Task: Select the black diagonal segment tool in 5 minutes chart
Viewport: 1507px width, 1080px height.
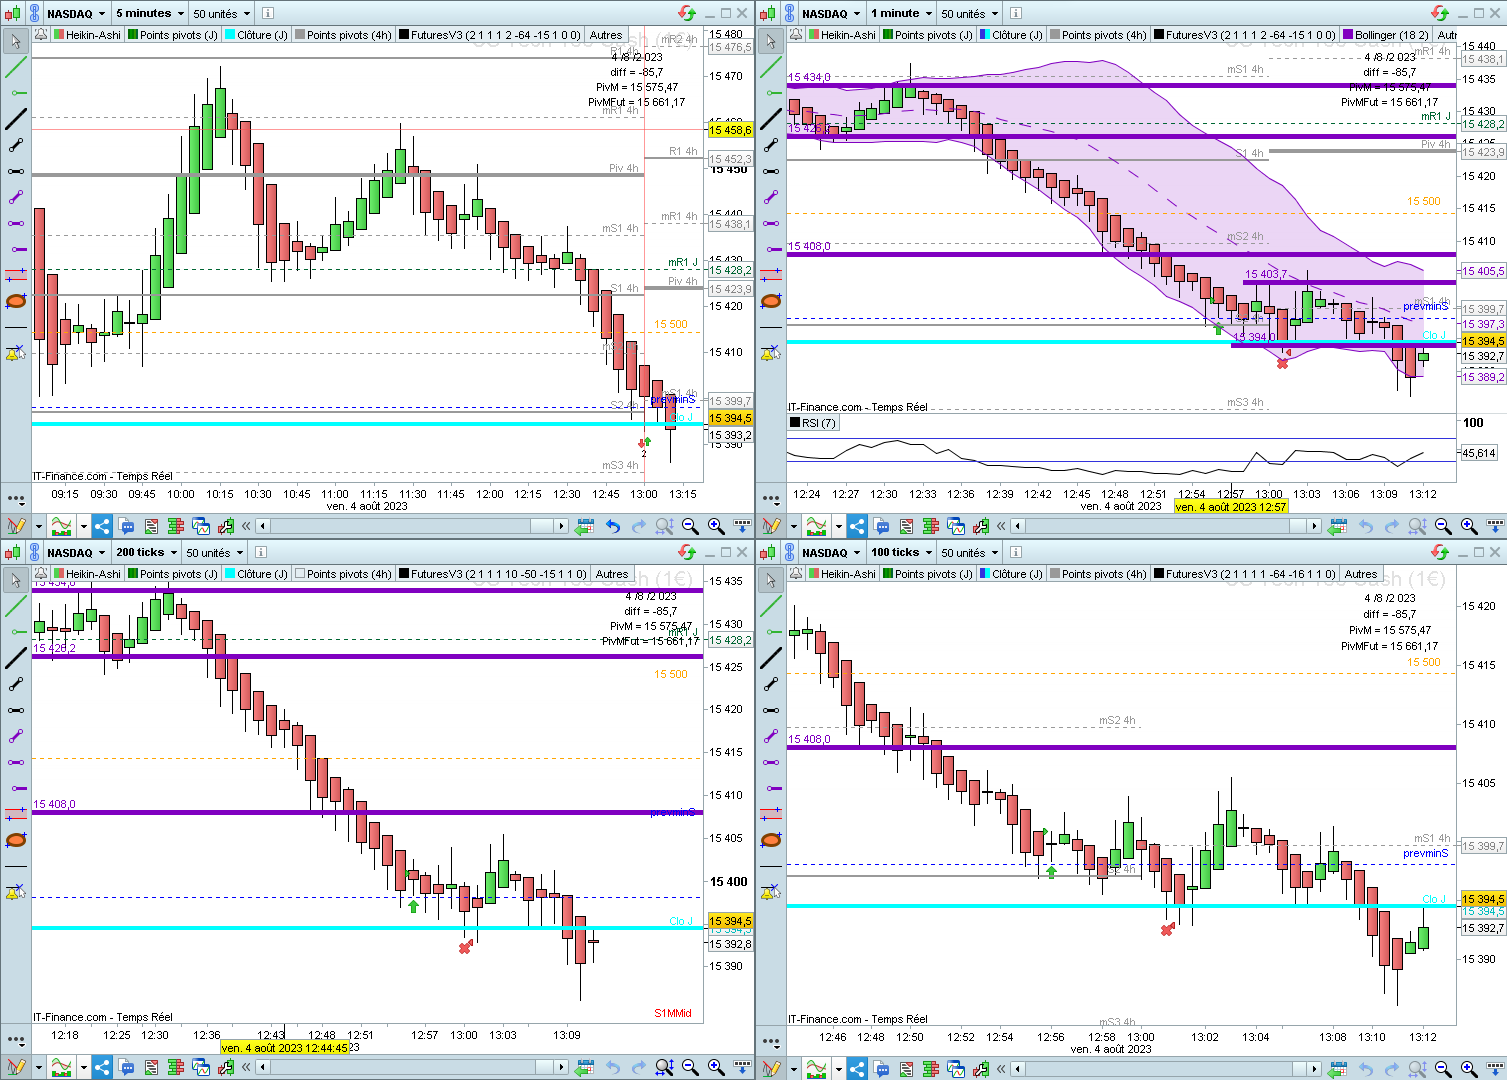Action: pyautogui.click(x=16, y=145)
